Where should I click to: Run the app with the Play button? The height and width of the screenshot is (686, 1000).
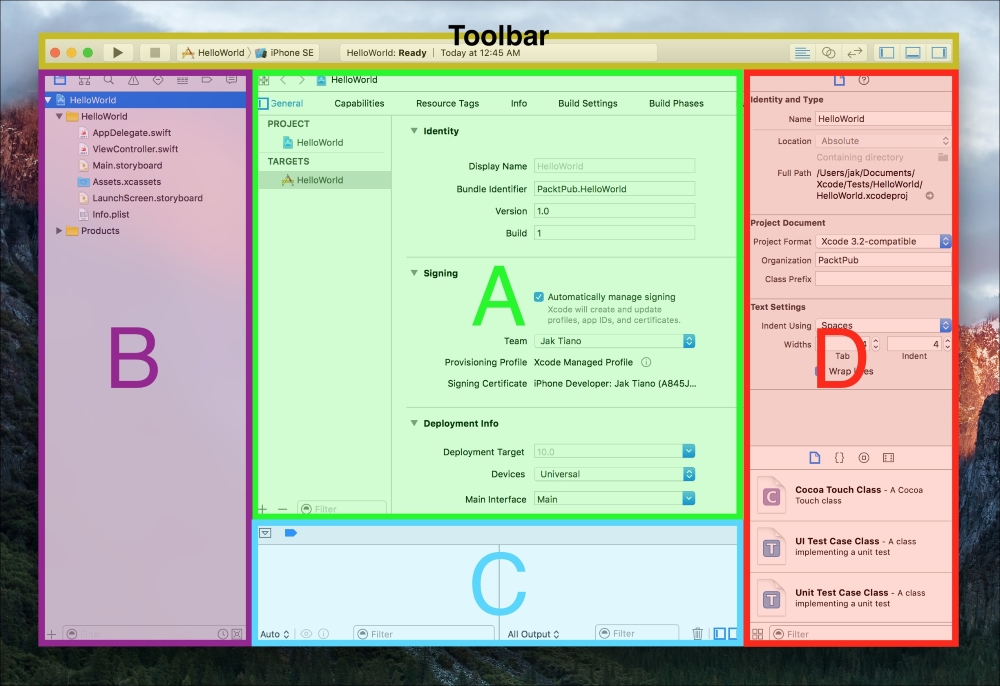118,52
